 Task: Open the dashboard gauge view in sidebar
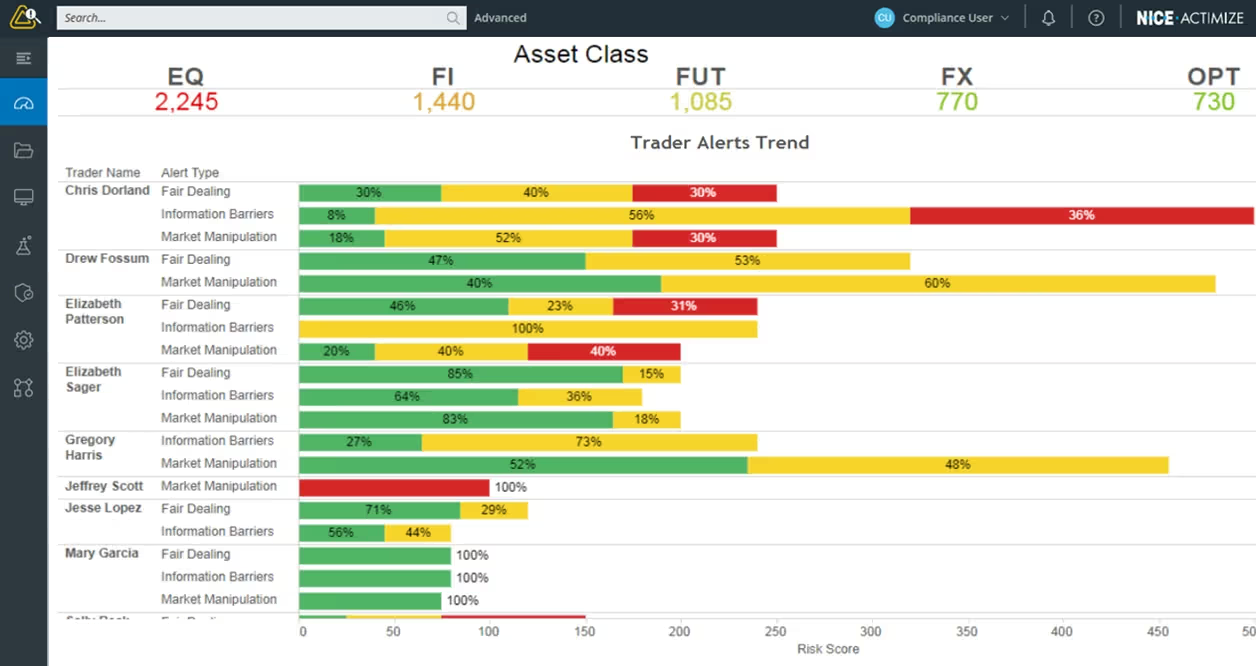tap(23, 101)
